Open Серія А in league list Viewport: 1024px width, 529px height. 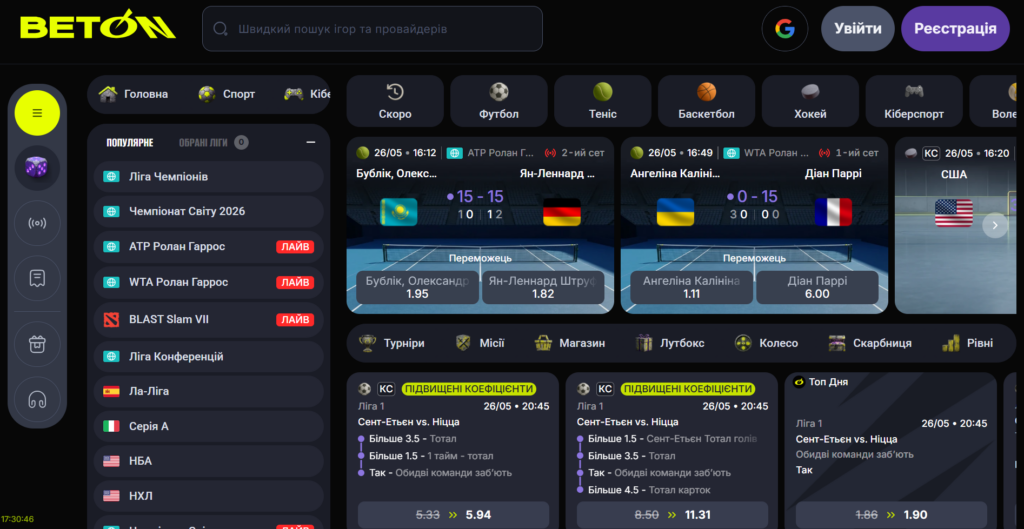click(x=209, y=426)
